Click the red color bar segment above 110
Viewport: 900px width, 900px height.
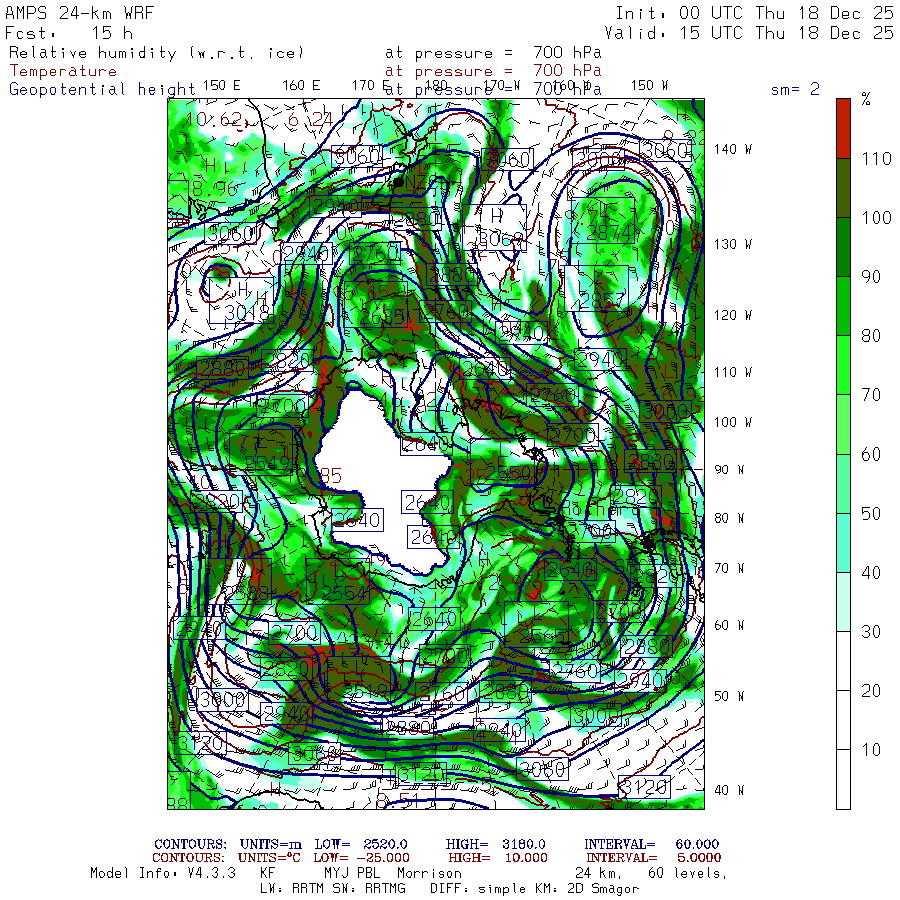click(843, 129)
